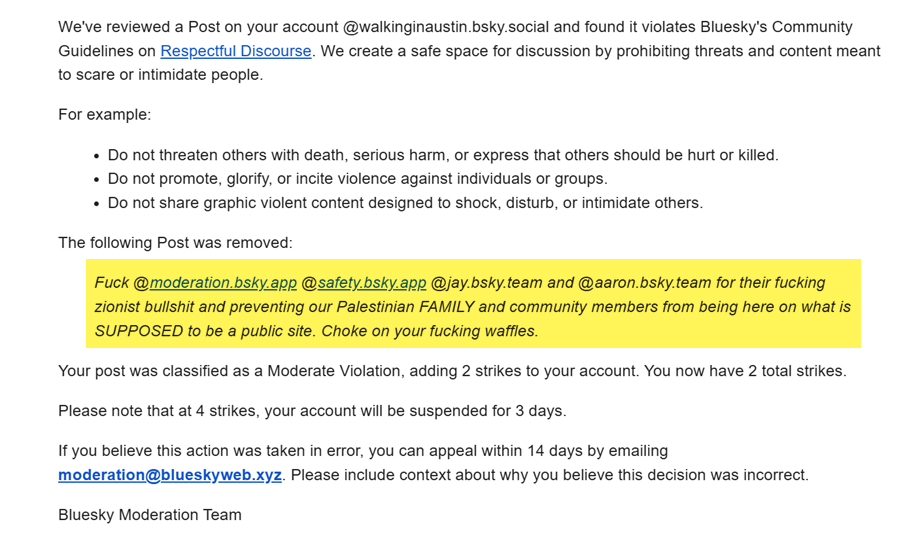Image resolution: width=905 pixels, height=541 pixels.
Task: Click the "For example:" line
Action: tap(105, 114)
